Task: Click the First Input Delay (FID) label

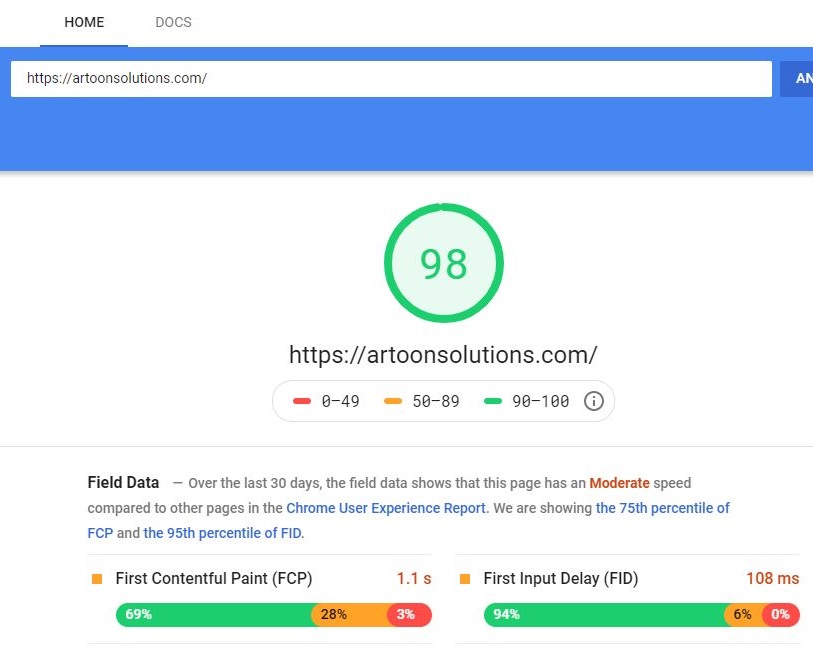Action: [560, 579]
